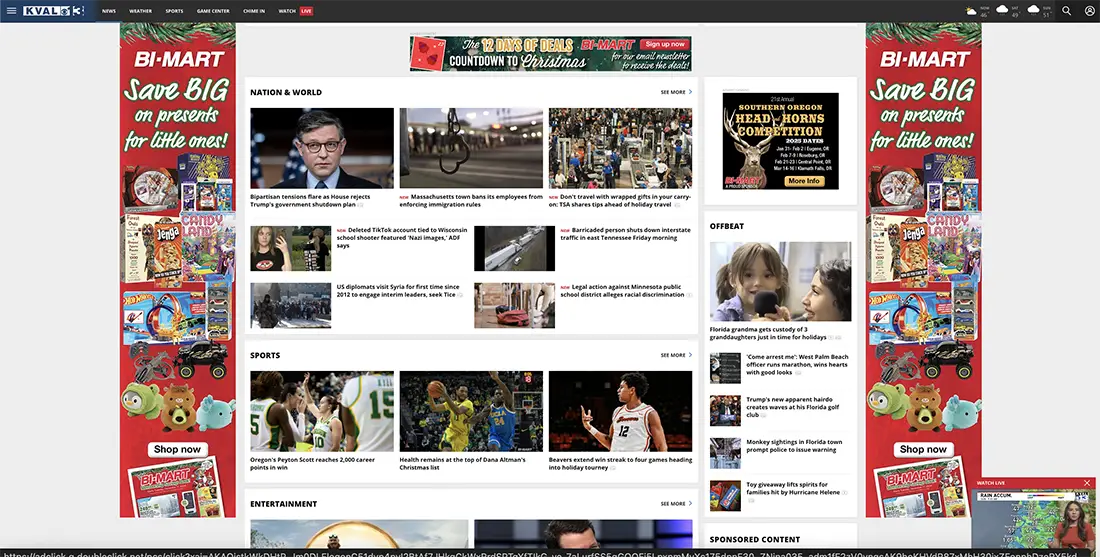Click the Saturday forecast cloud icon
1100x557 pixels.
[1002, 9]
